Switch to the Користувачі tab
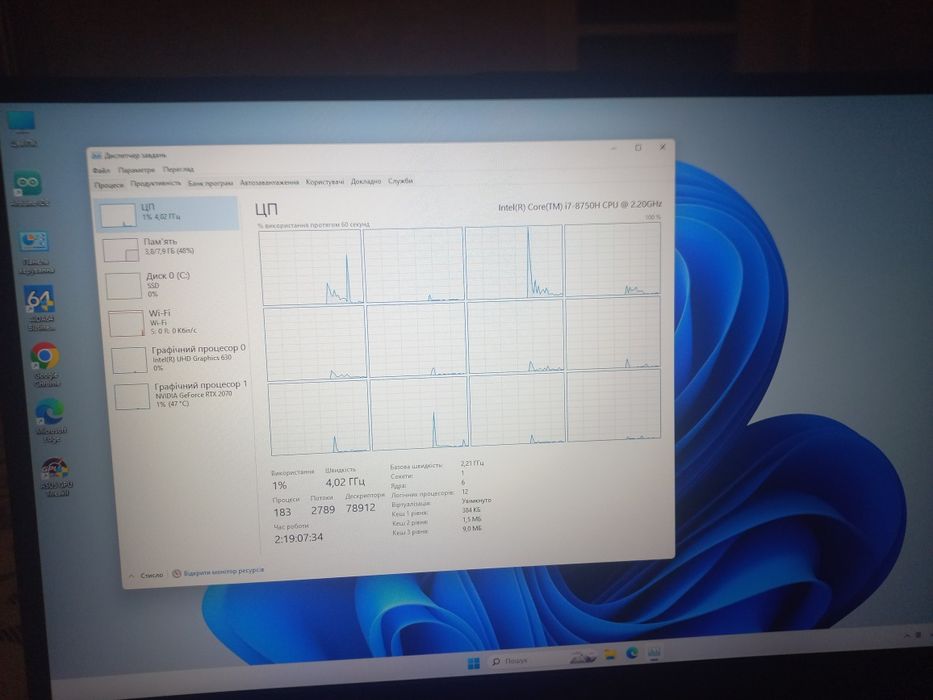This screenshot has height=700, width=933. 325,182
